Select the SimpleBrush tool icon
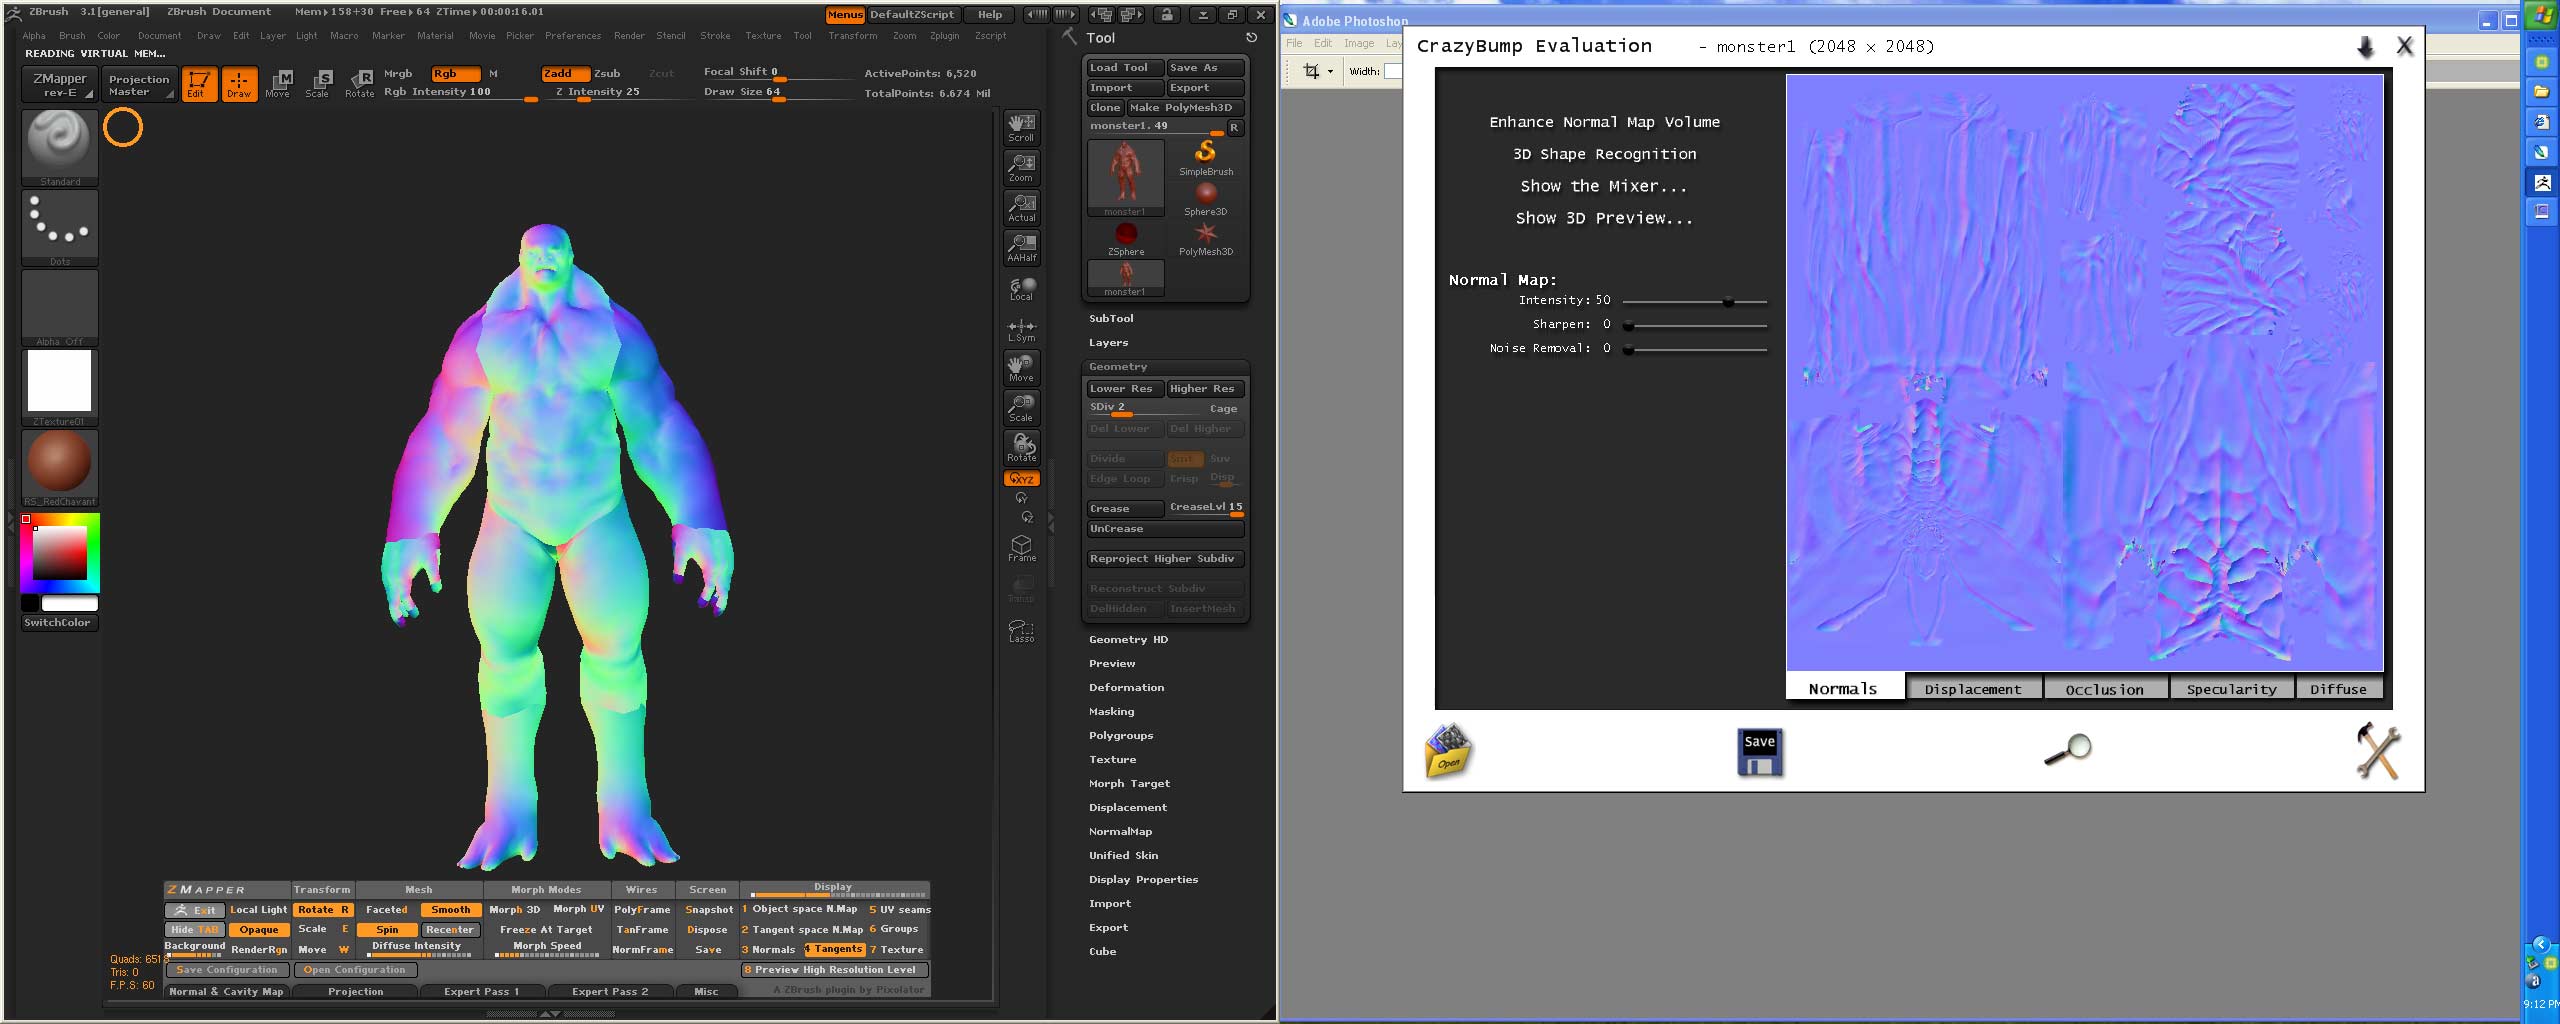The image size is (2560, 1024). tap(1206, 157)
